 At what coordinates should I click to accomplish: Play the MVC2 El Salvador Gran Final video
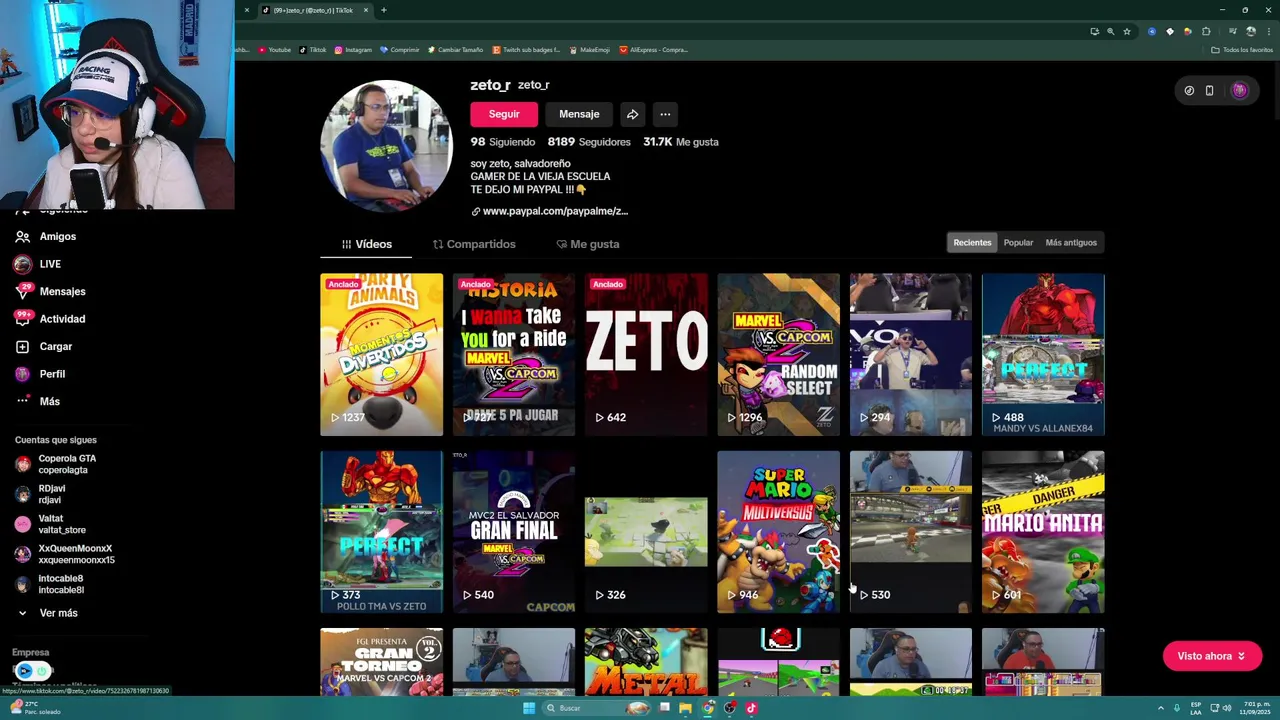[x=514, y=532]
